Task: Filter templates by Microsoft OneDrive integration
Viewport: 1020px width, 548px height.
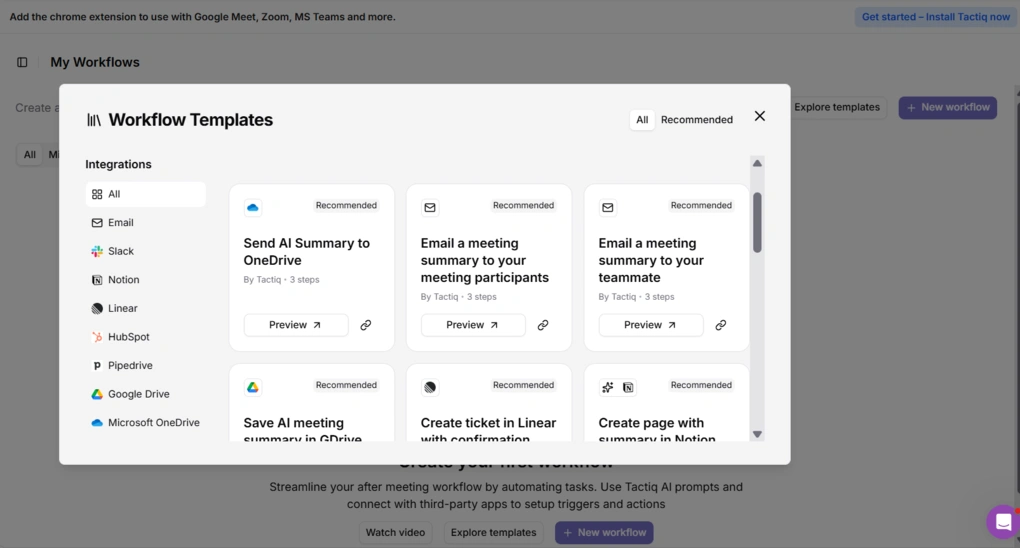Action: [x=146, y=423]
